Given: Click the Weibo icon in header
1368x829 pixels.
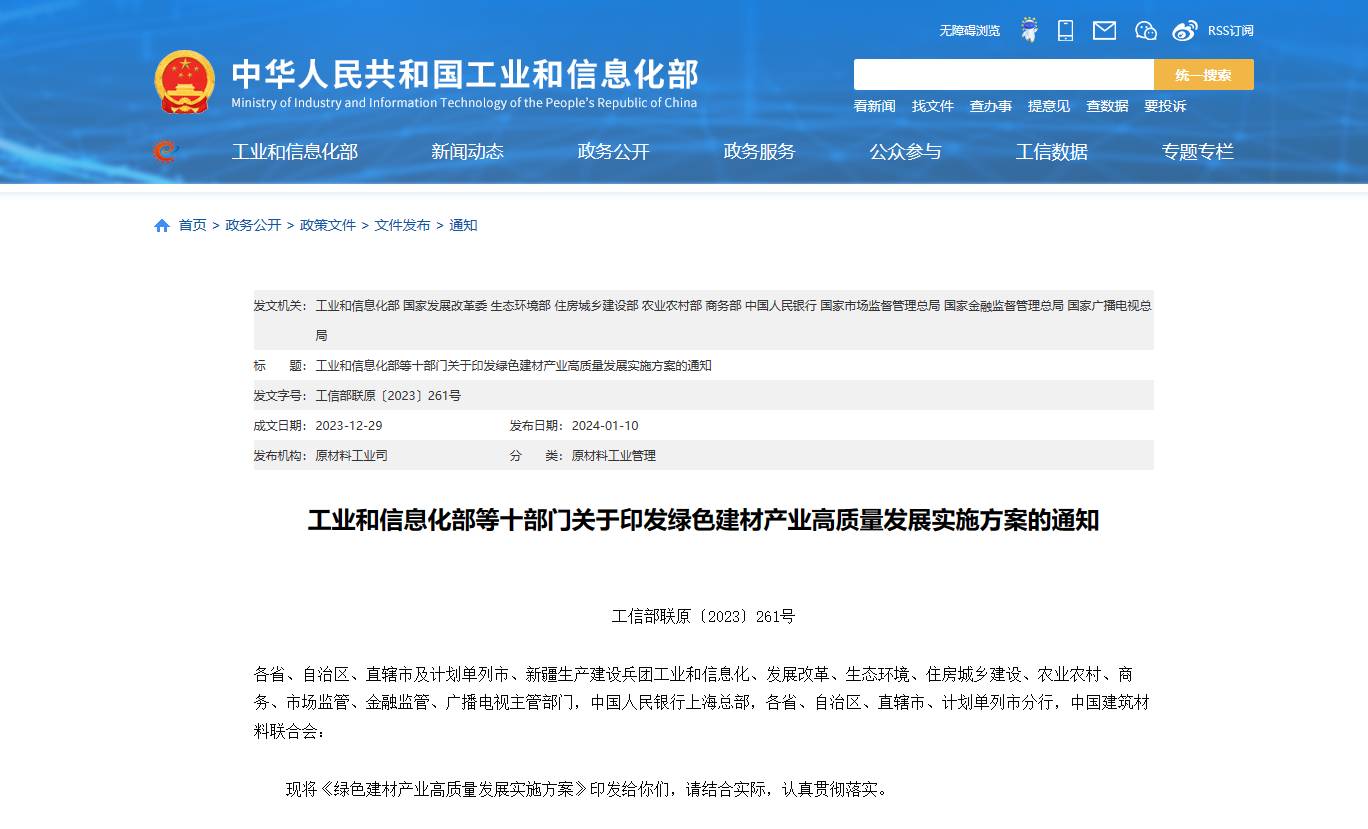Looking at the screenshot, I should tap(1184, 30).
